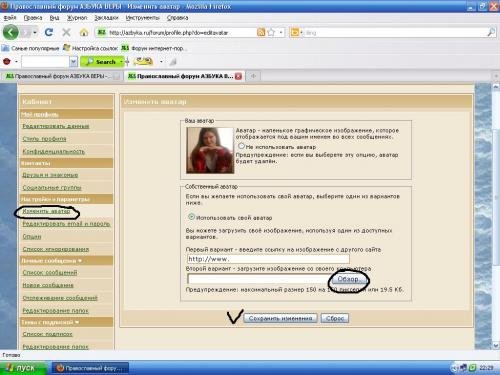The image size is (500, 375).
Task: Click the green tray icon beside the clock
Action: (472, 368)
